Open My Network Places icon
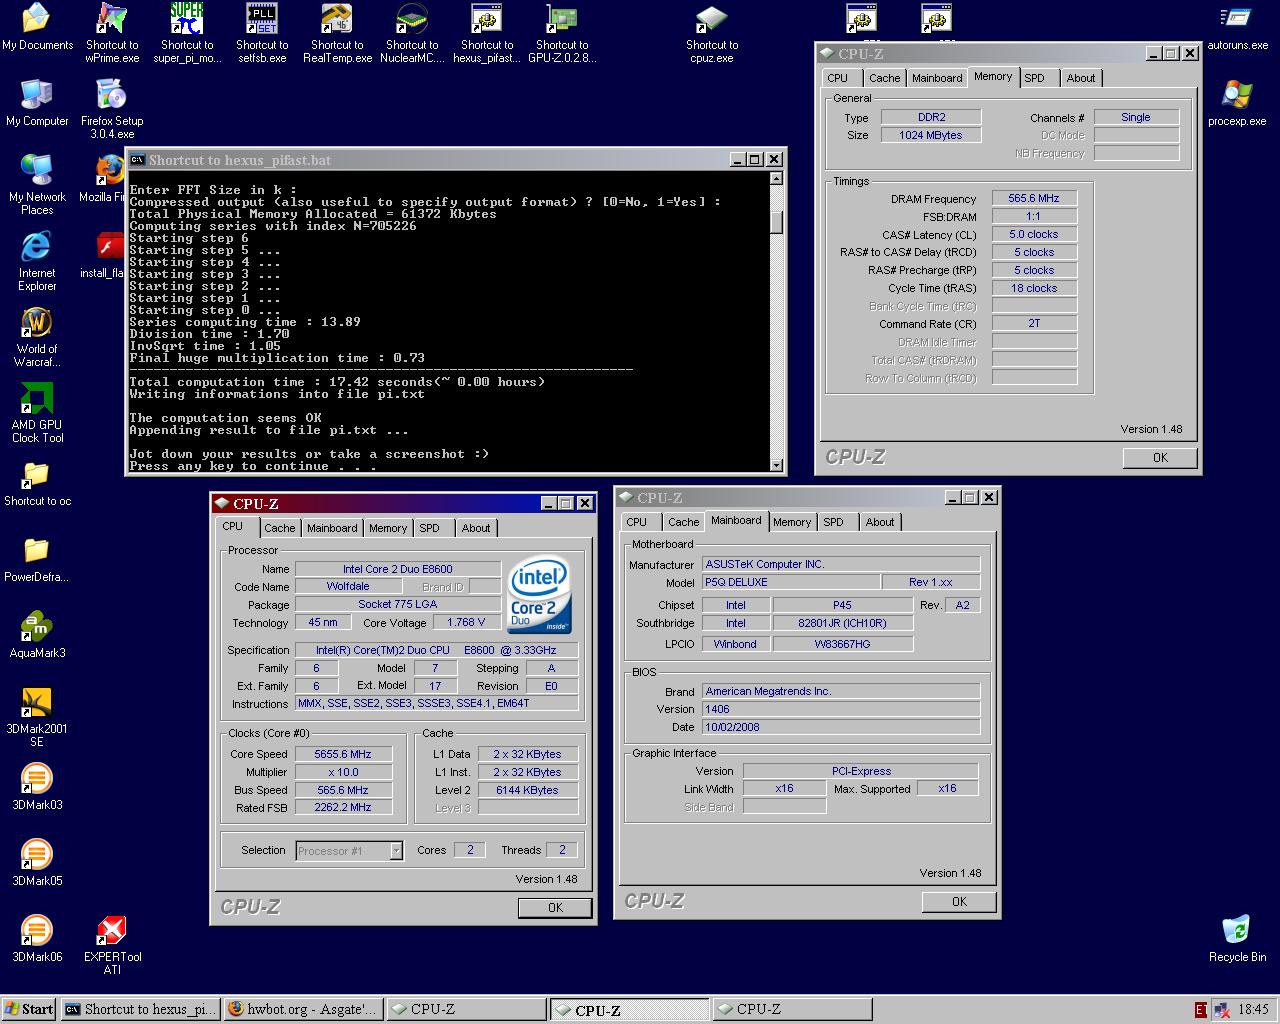This screenshot has height=1024, width=1280. (37, 185)
